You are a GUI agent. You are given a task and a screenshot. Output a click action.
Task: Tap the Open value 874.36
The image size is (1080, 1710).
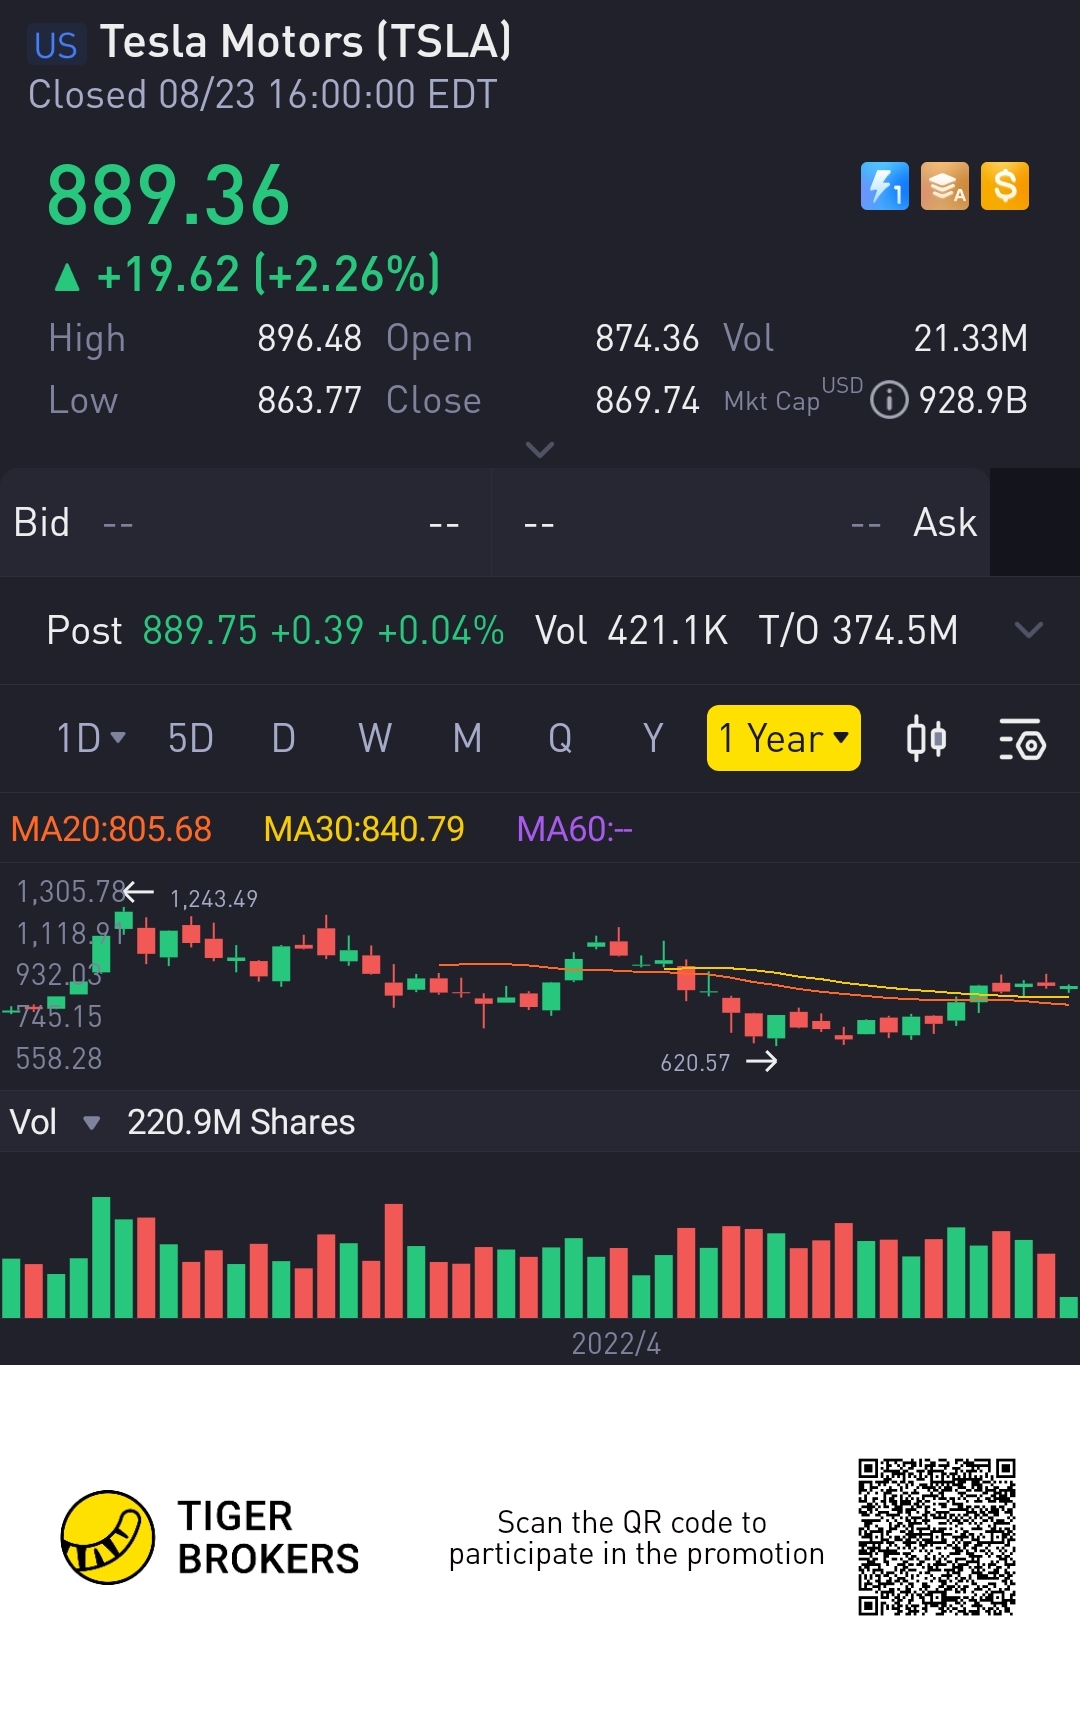pyautogui.click(x=647, y=339)
